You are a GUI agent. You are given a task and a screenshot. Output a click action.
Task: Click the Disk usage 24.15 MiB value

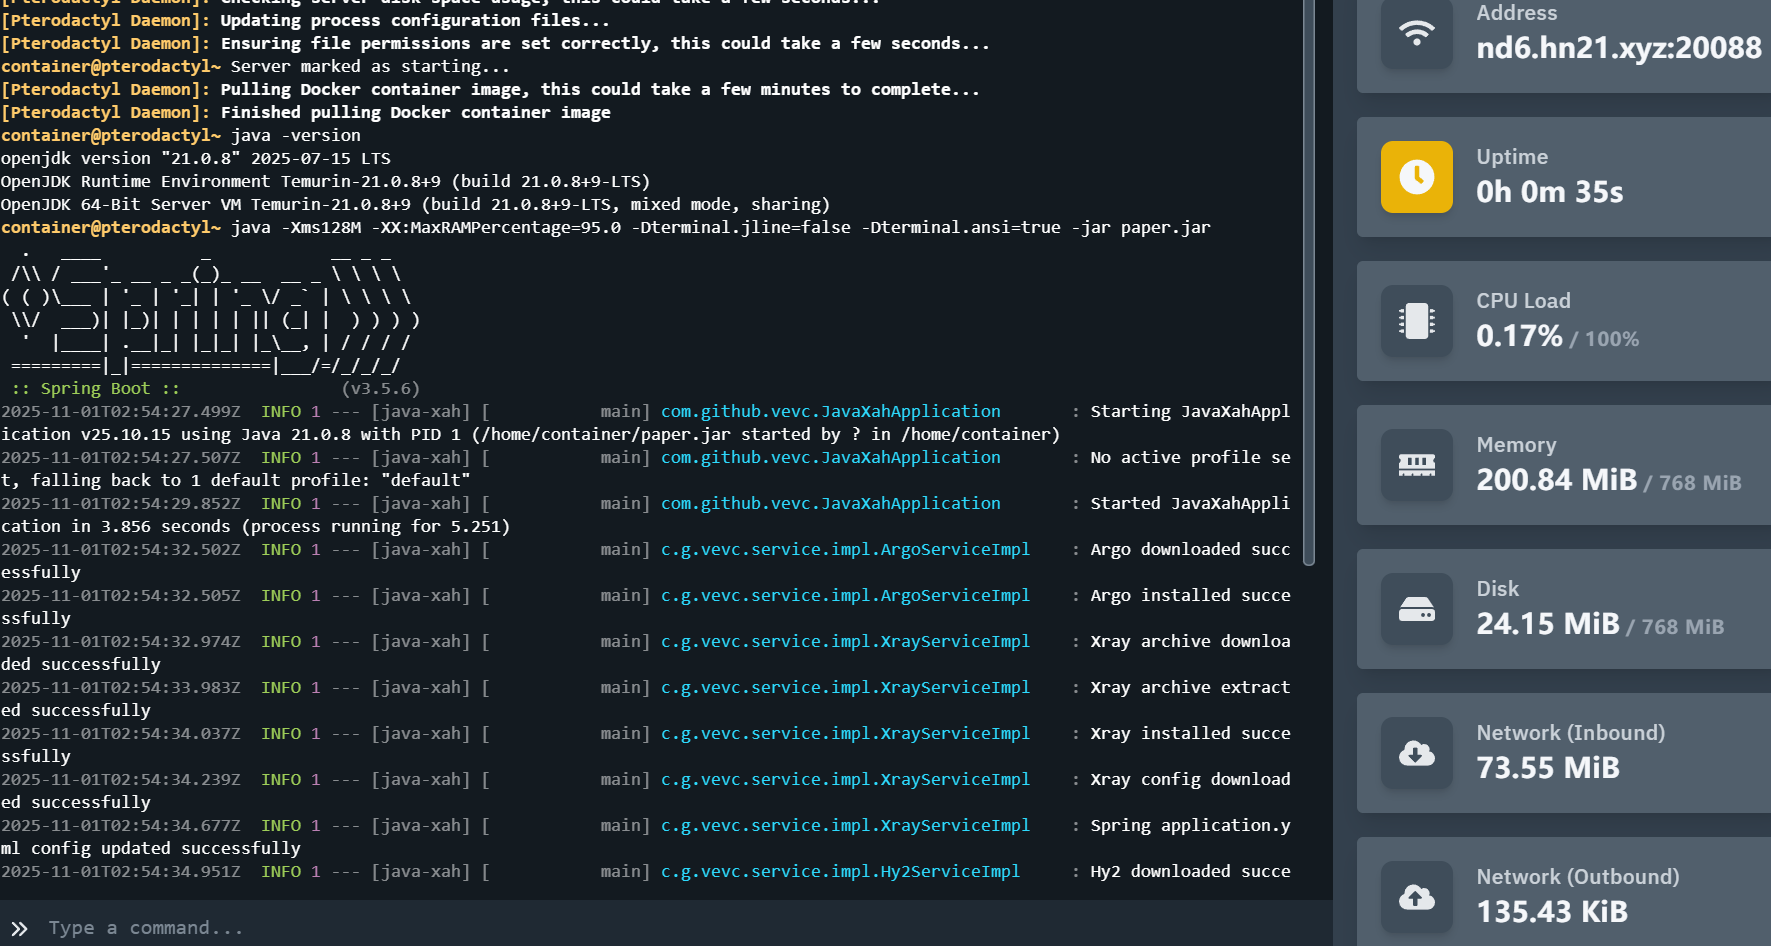[x=1547, y=624]
